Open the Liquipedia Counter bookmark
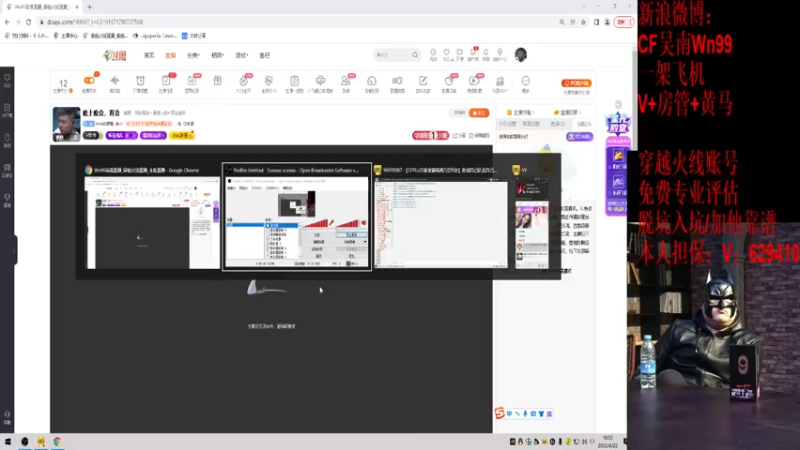Image resolution: width=800 pixels, height=450 pixels. pos(154,36)
